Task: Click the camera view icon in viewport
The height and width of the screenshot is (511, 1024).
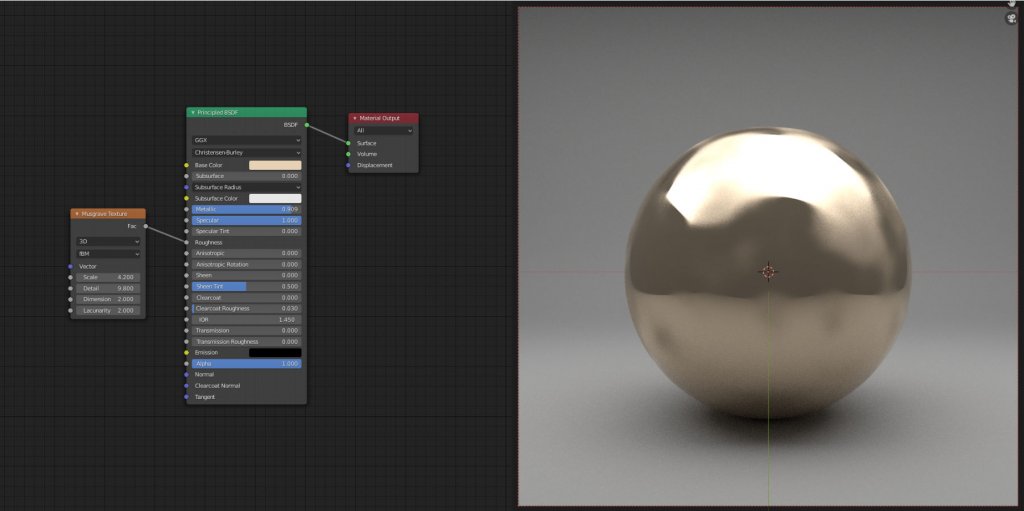Action: tap(1012, 18)
